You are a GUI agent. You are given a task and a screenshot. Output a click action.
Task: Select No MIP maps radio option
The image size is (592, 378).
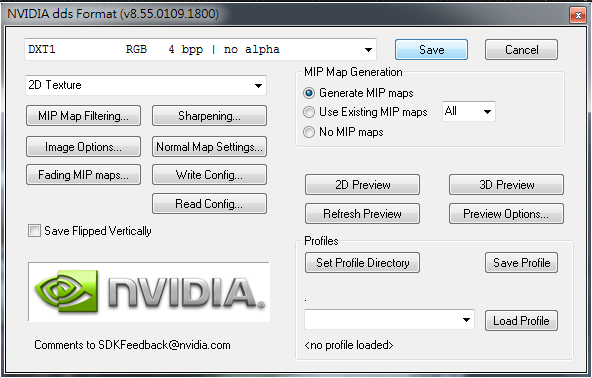[309, 132]
